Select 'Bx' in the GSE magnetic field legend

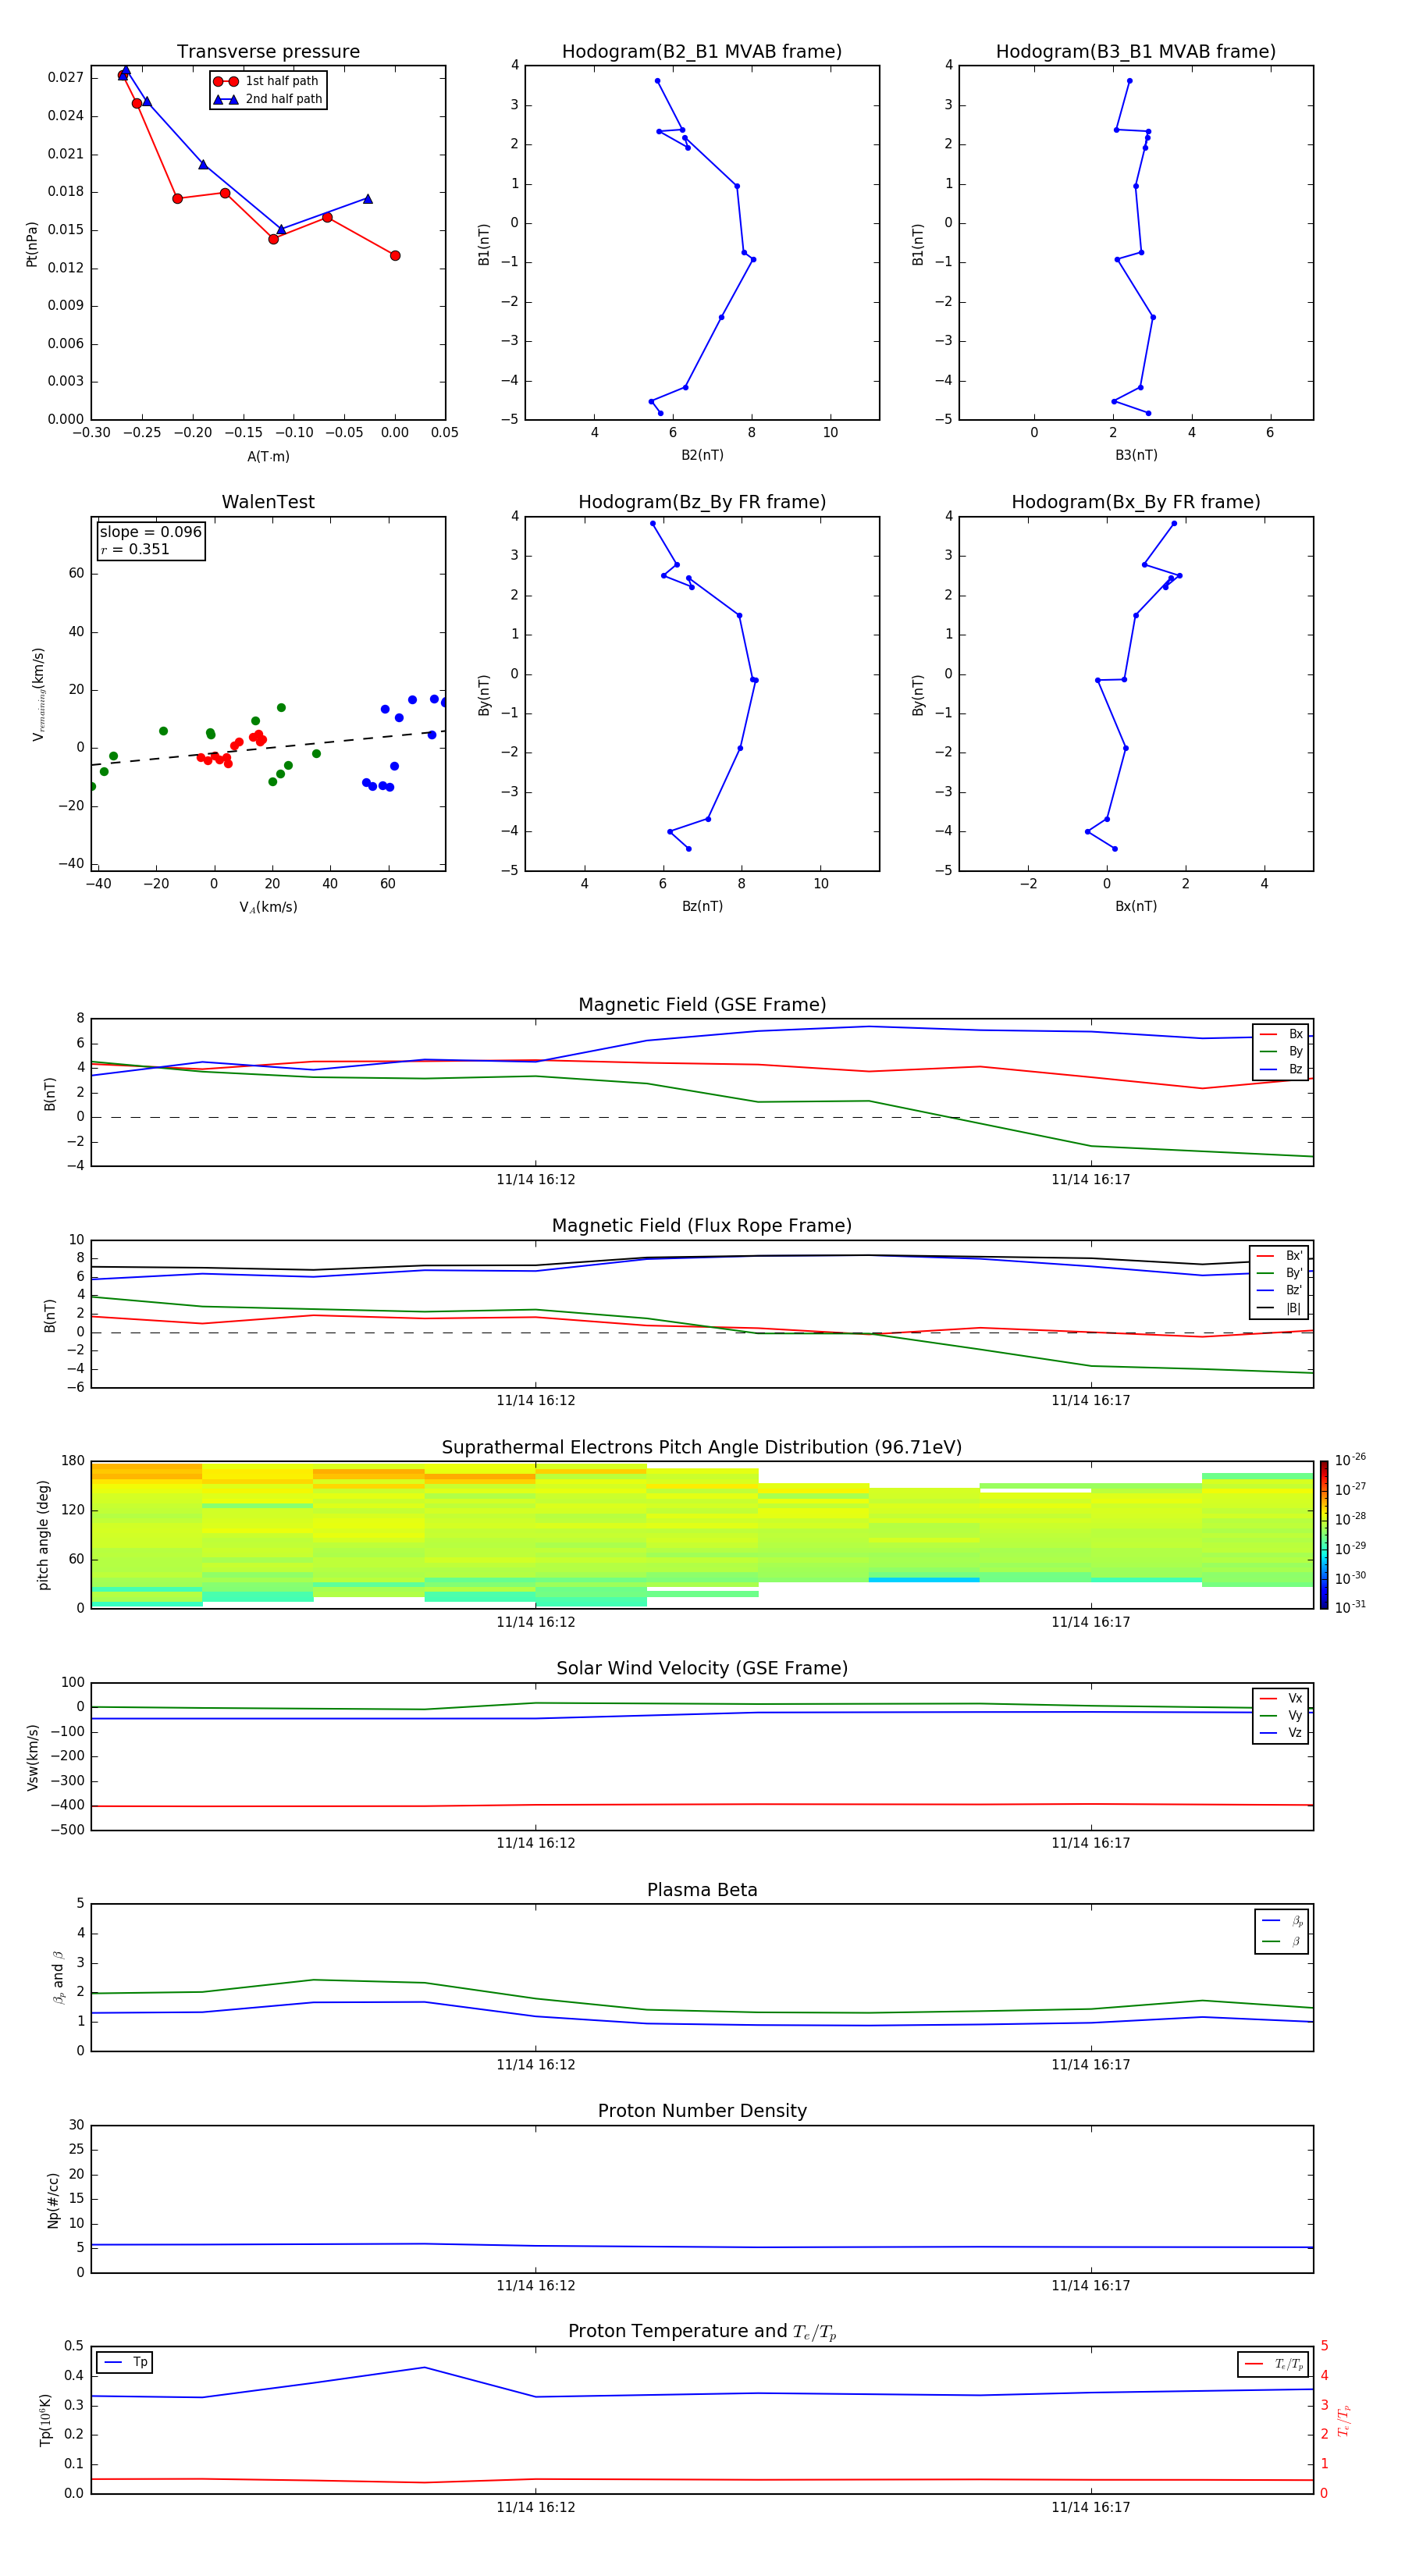(x=1281, y=1034)
